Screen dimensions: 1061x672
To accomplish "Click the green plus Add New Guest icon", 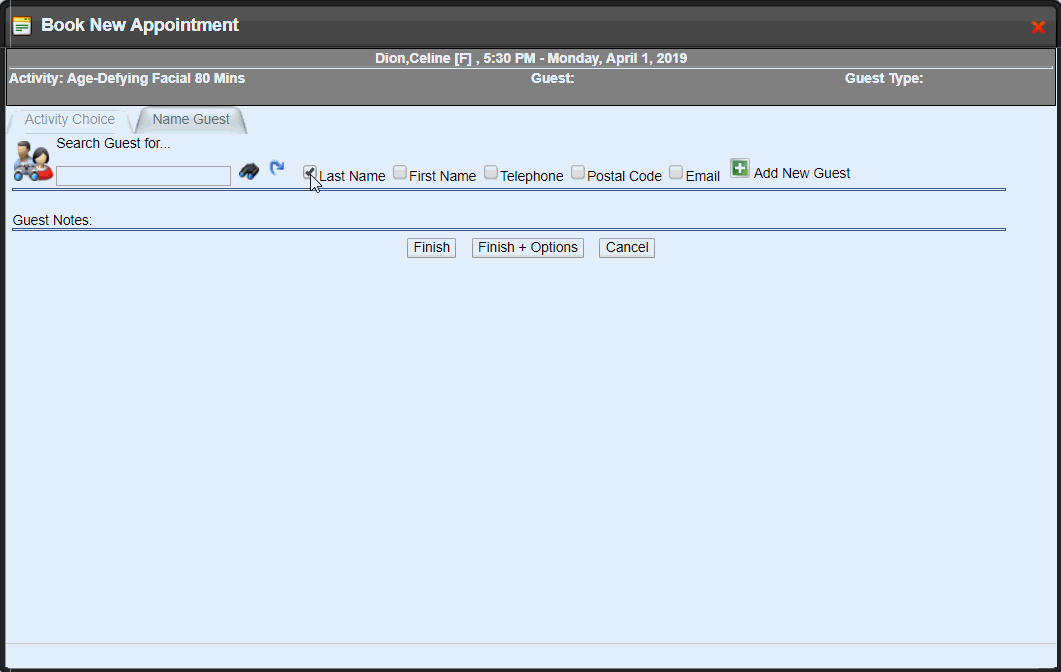I will point(740,168).
